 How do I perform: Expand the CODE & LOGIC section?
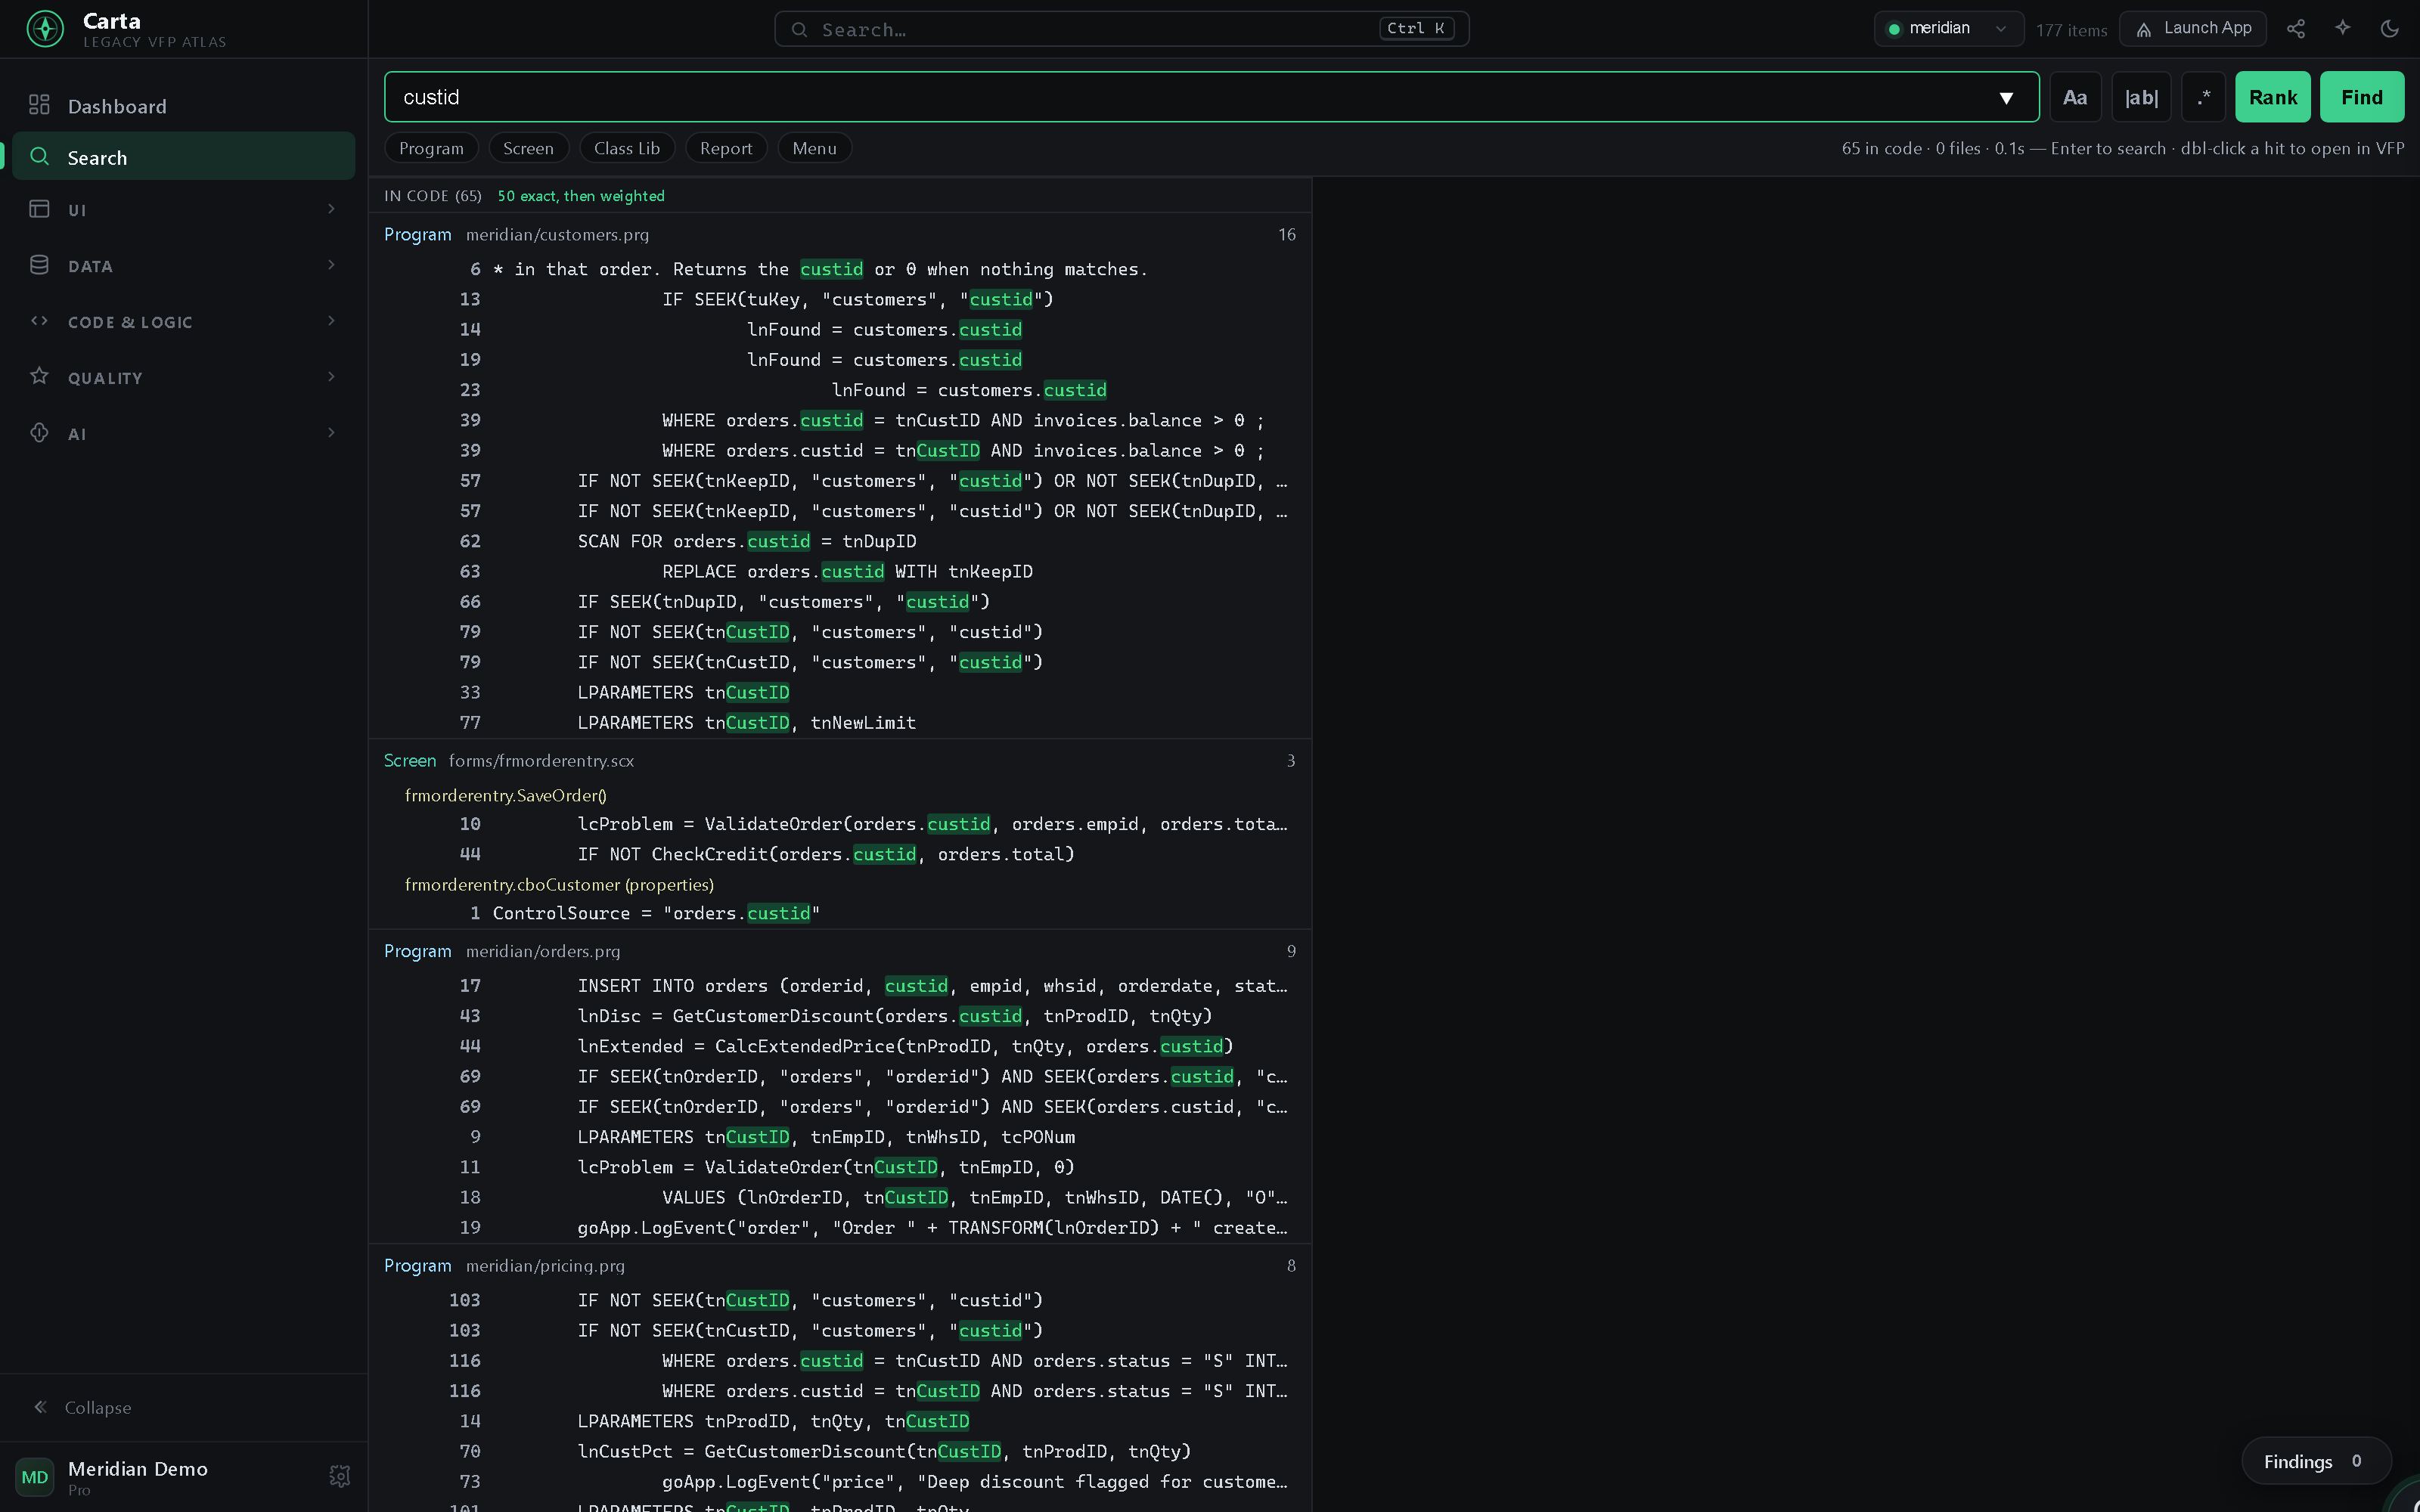pyautogui.click(x=184, y=321)
